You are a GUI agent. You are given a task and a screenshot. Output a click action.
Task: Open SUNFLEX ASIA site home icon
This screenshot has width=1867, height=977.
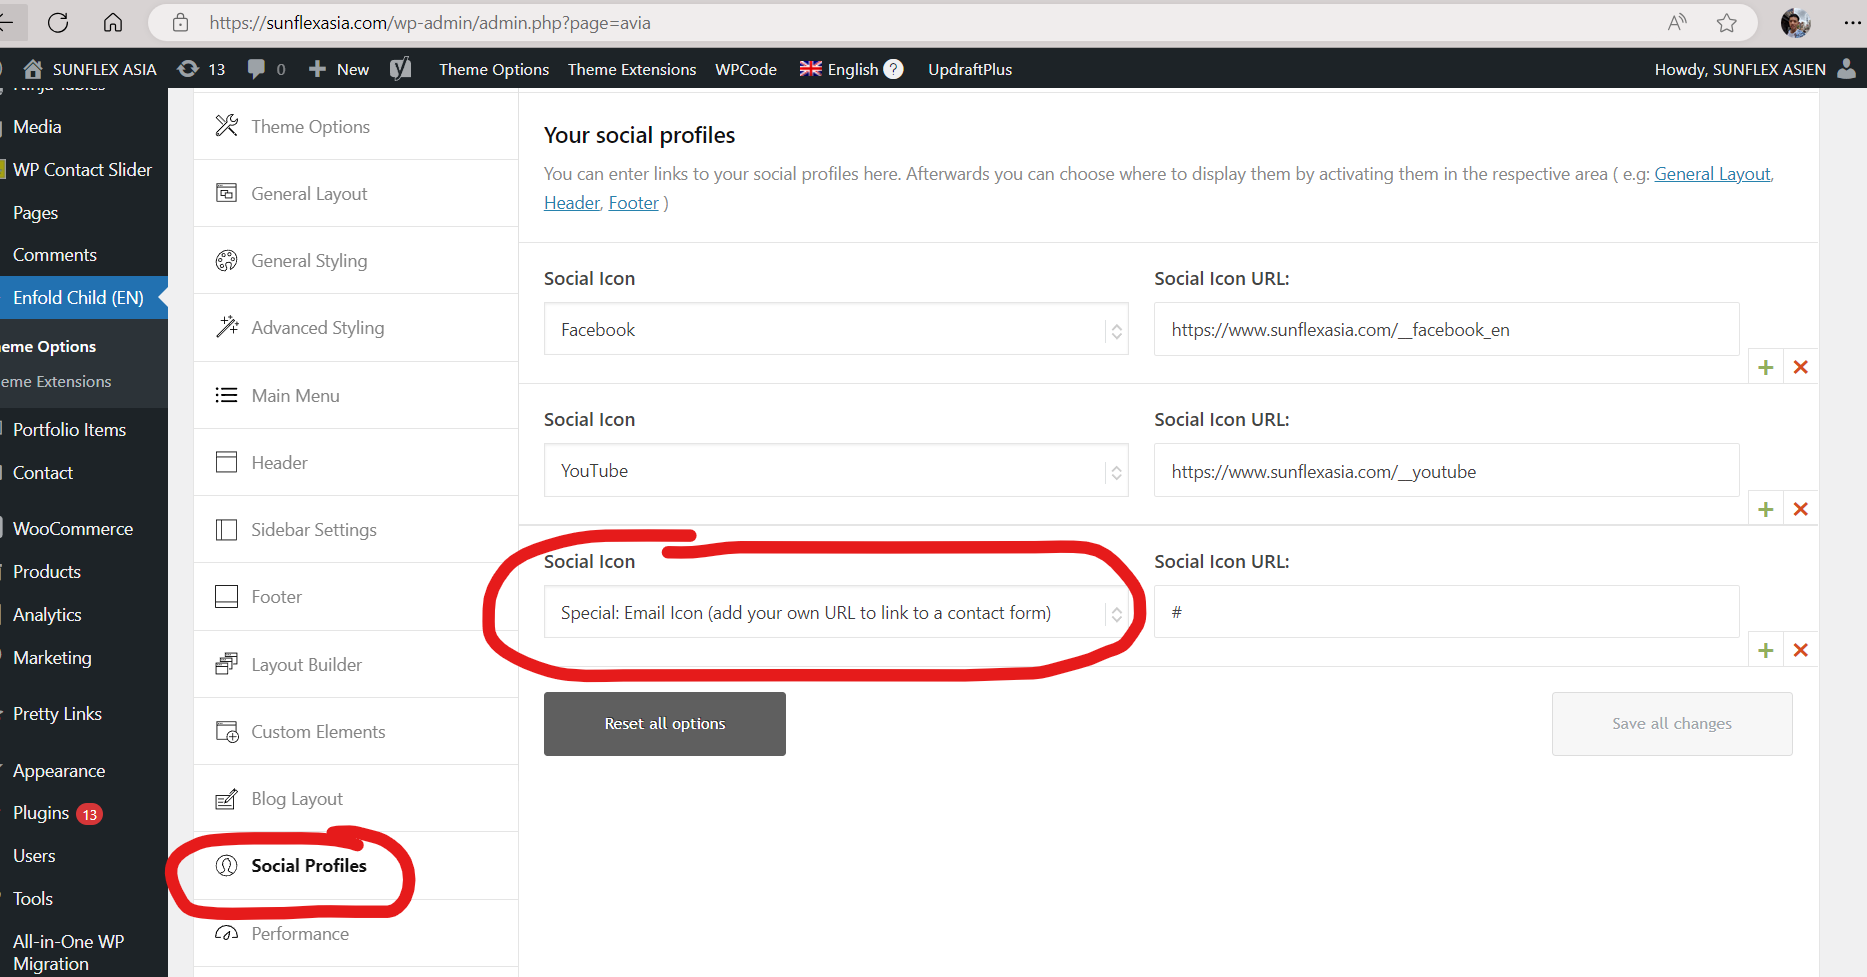coord(33,69)
